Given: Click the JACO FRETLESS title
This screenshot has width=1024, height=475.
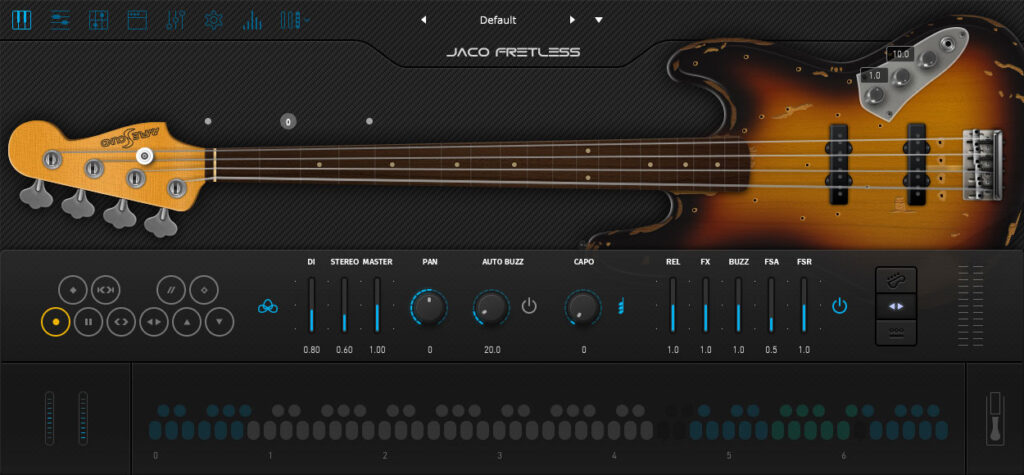Looking at the screenshot, I should pos(513,52).
